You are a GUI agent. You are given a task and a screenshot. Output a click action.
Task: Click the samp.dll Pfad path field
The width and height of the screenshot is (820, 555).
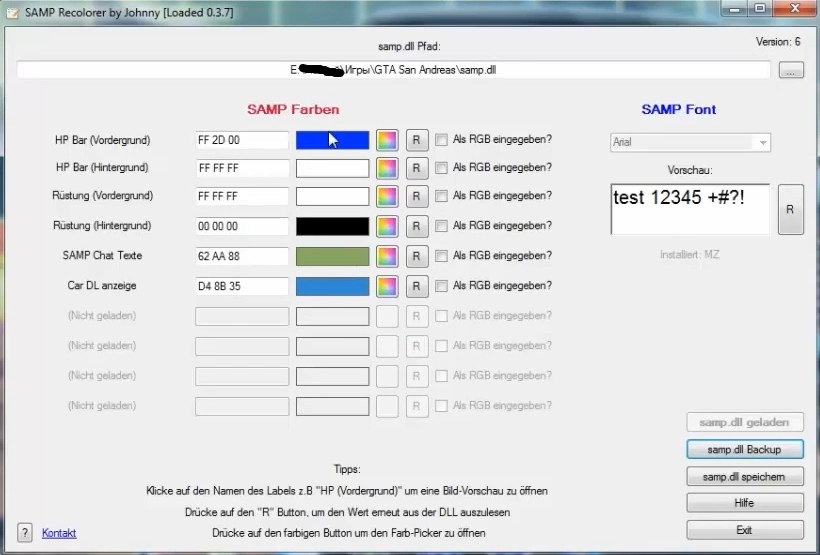point(393,70)
